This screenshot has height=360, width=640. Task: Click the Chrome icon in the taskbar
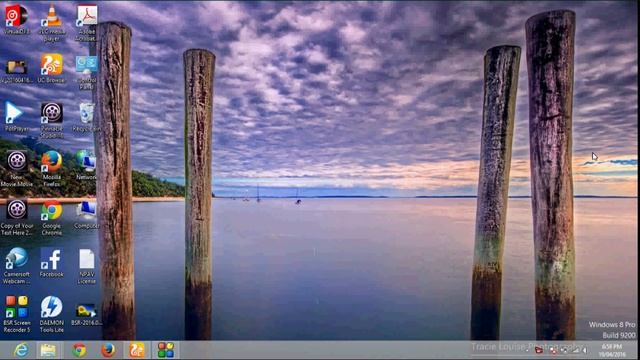(x=79, y=350)
